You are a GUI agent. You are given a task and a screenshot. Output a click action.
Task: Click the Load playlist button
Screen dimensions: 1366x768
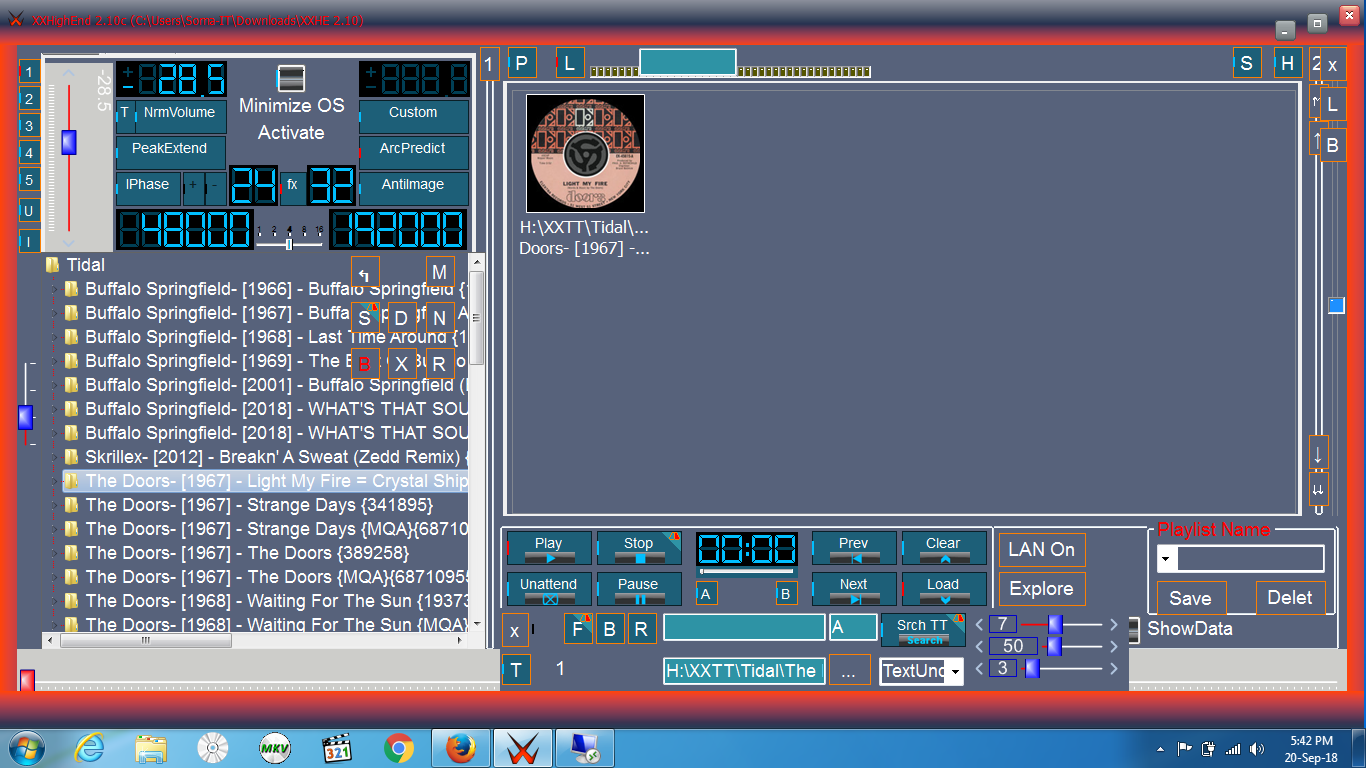point(943,589)
